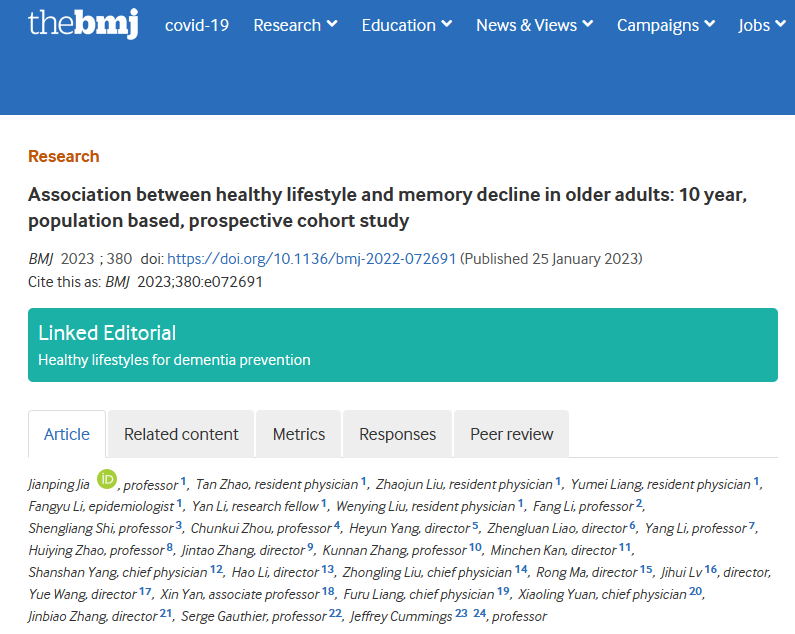Expand the Education menu dropdown
The width and height of the screenshot is (795, 634).
pyautogui.click(x=406, y=25)
